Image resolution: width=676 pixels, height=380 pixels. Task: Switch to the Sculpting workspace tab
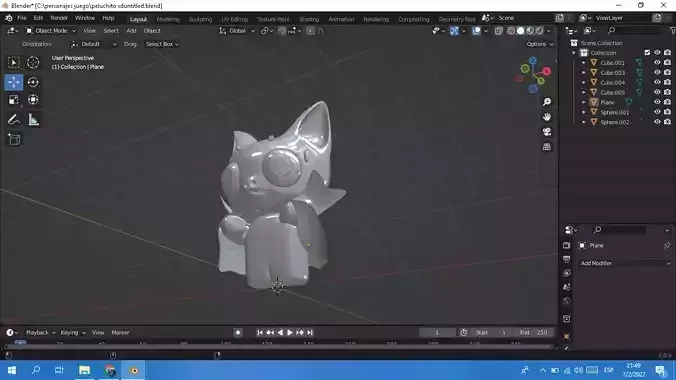200,19
